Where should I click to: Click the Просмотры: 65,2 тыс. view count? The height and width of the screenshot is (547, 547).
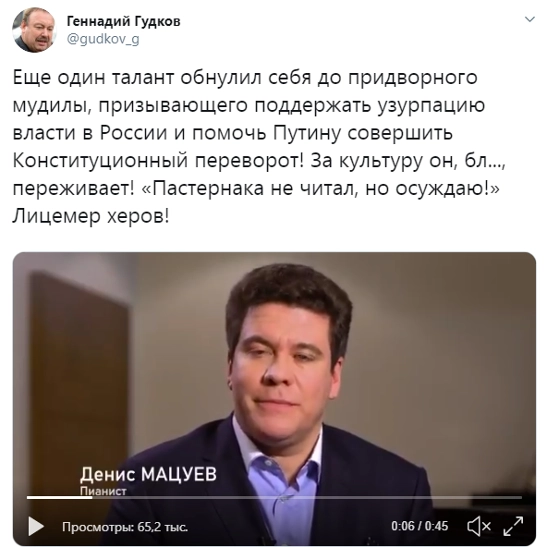pyautogui.click(x=125, y=526)
